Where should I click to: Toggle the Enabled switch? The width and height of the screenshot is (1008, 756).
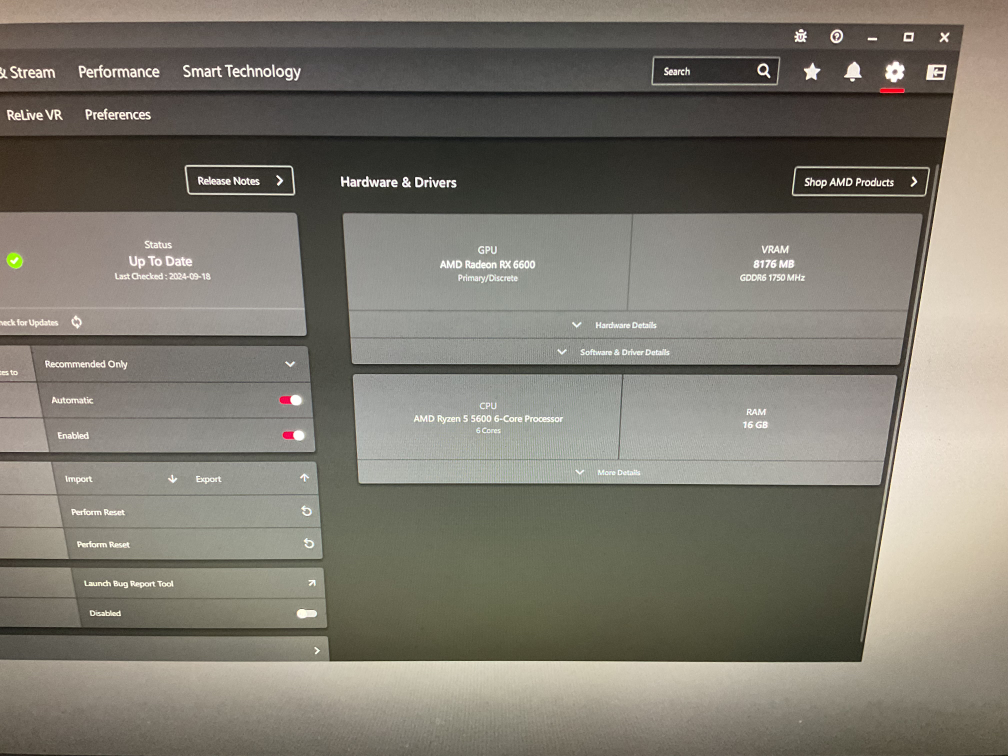tap(293, 435)
